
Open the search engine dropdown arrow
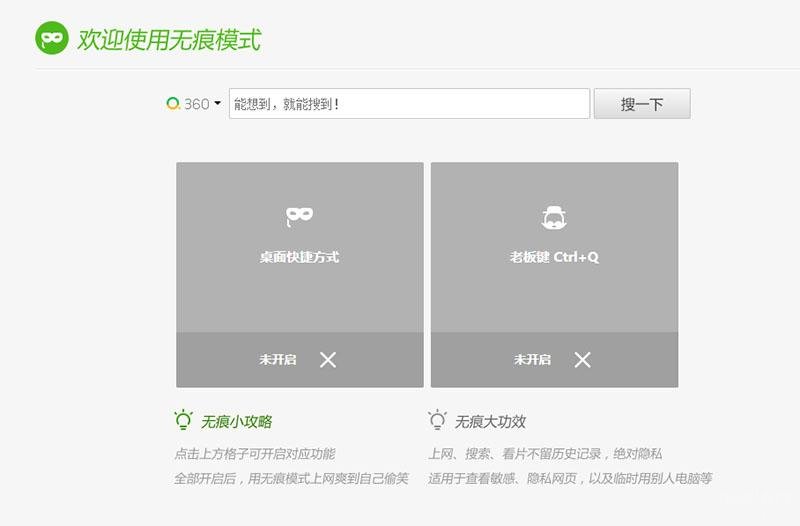point(218,103)
